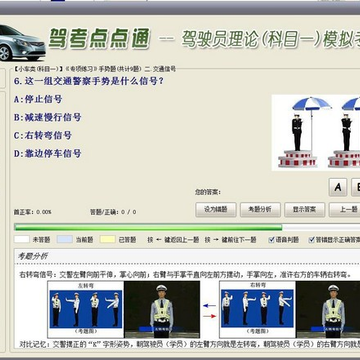Image resolution: width=360 pixels, height=360 pixels.
Task: Open 考题分析 question analysis
Action: pyautogui.click(x=260, y=210)
